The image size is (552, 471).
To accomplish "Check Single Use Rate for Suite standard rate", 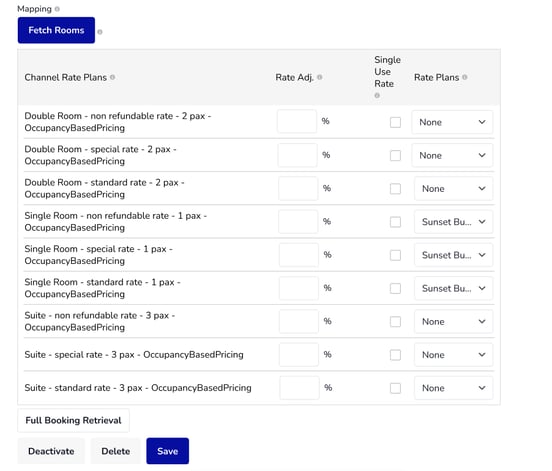I will point(395,388).
